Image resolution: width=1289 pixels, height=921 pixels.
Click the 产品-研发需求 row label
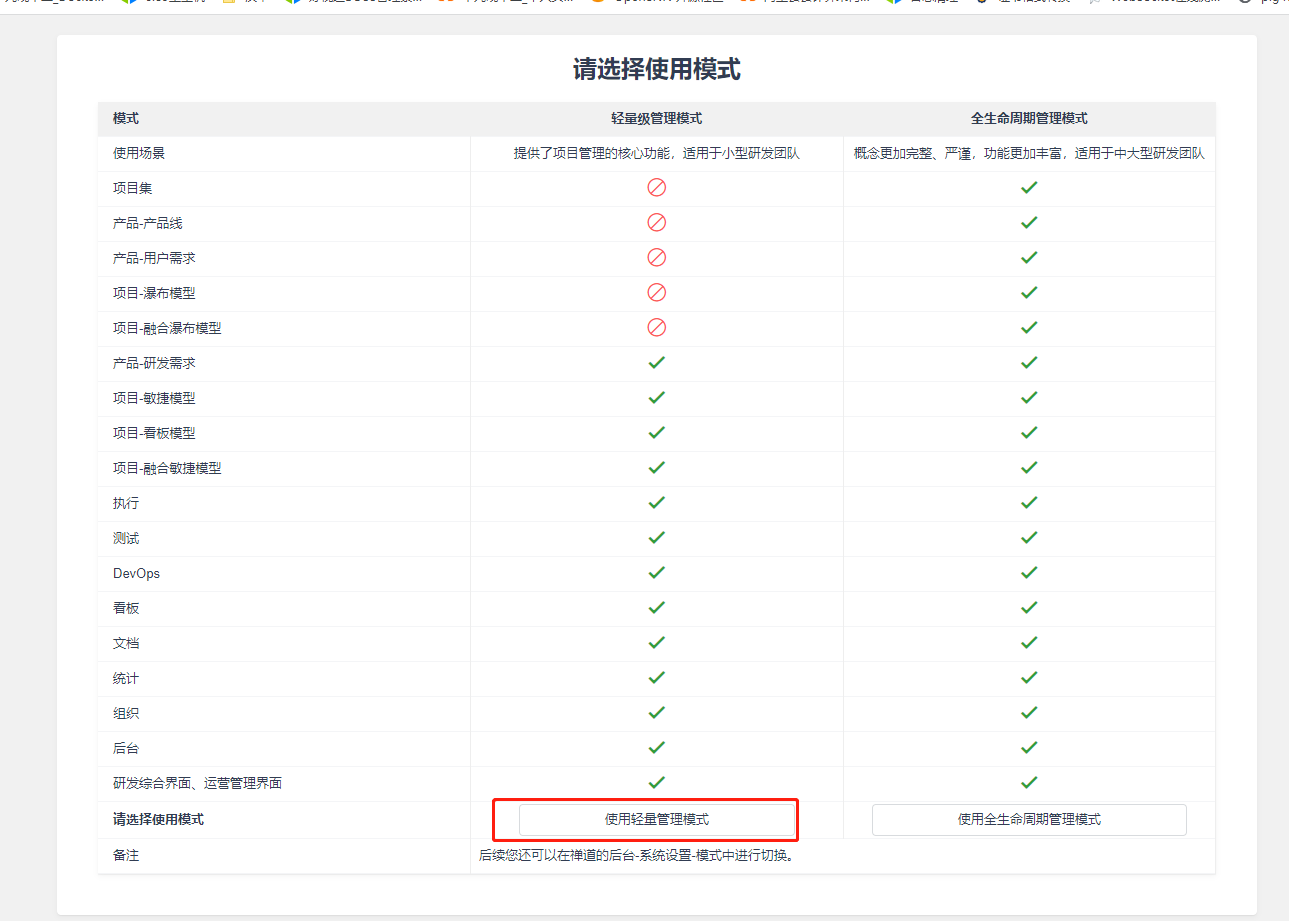154,363
